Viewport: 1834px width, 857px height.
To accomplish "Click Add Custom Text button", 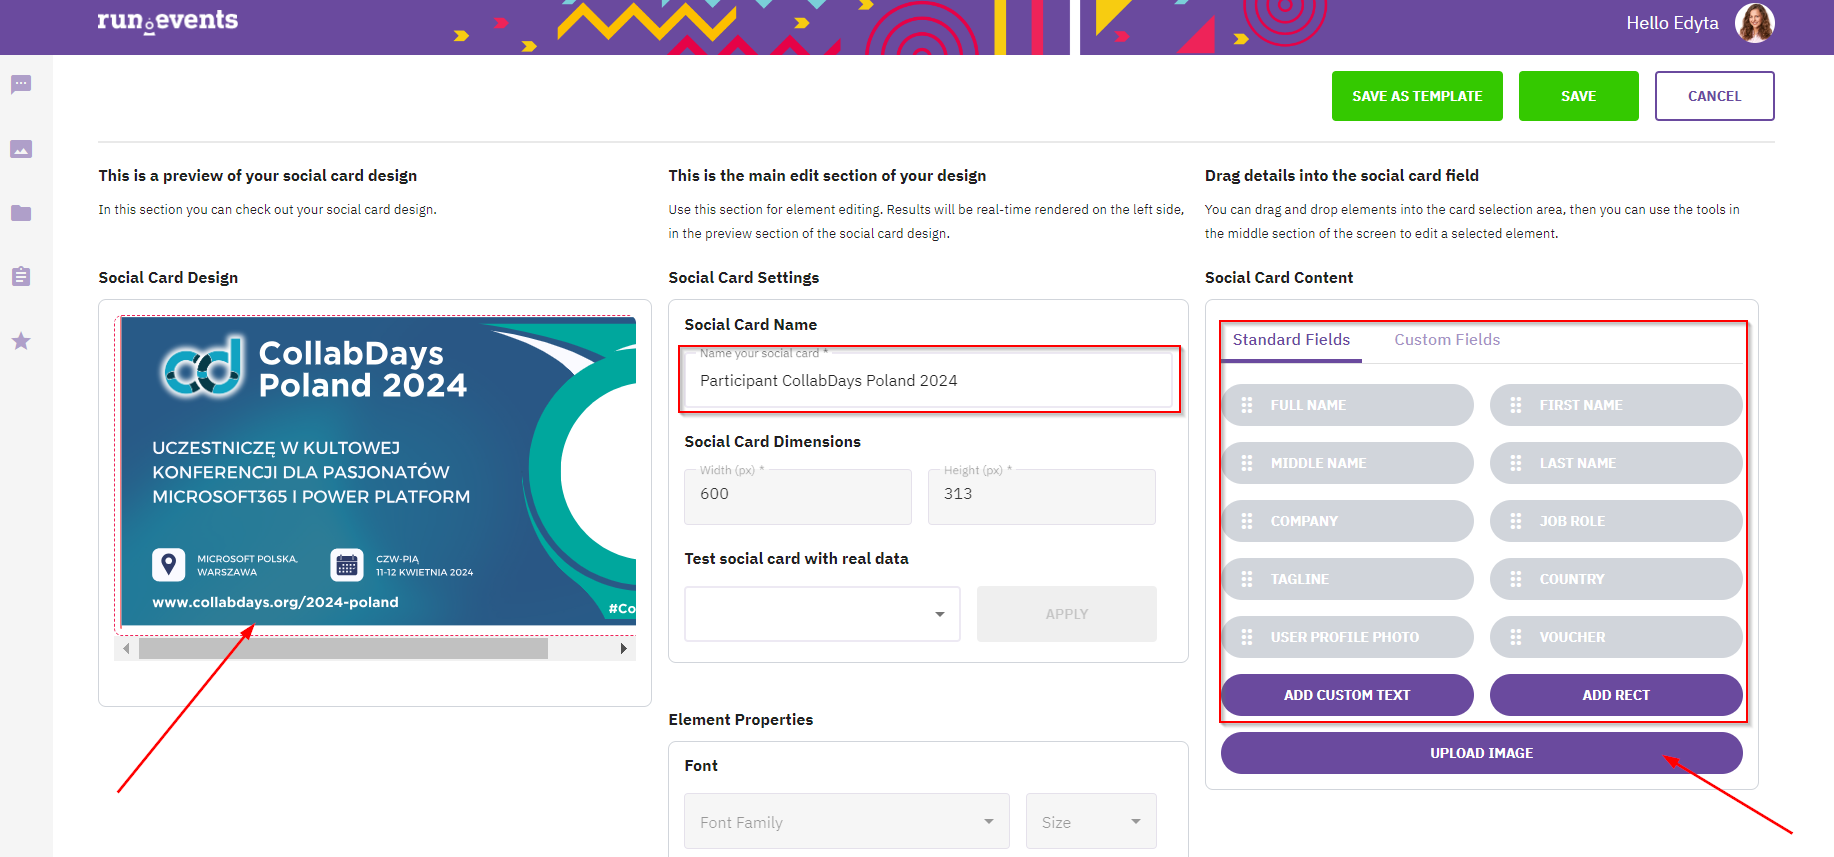I will [1347, 695].
